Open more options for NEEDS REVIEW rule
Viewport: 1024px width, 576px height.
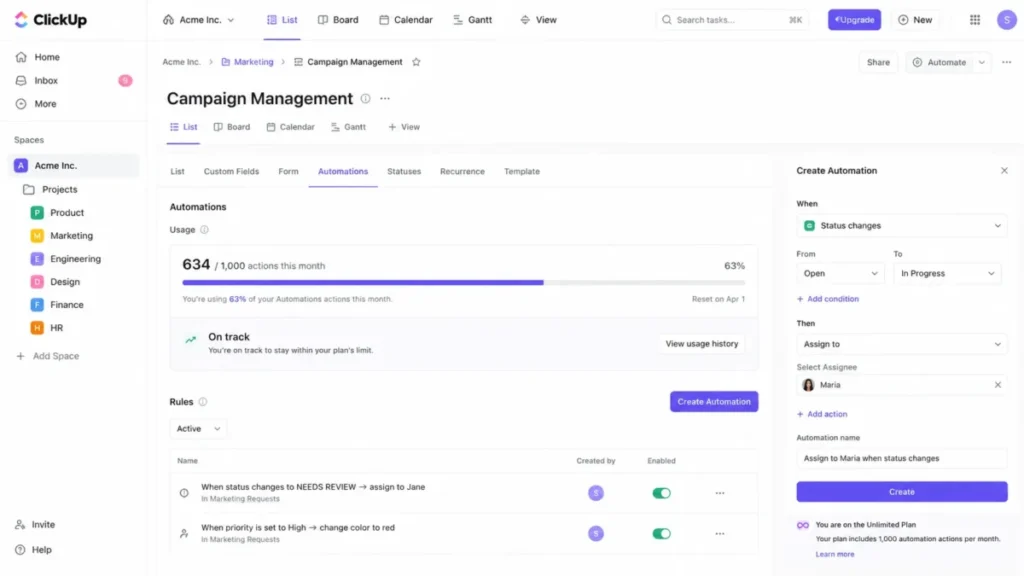point(720,493)
